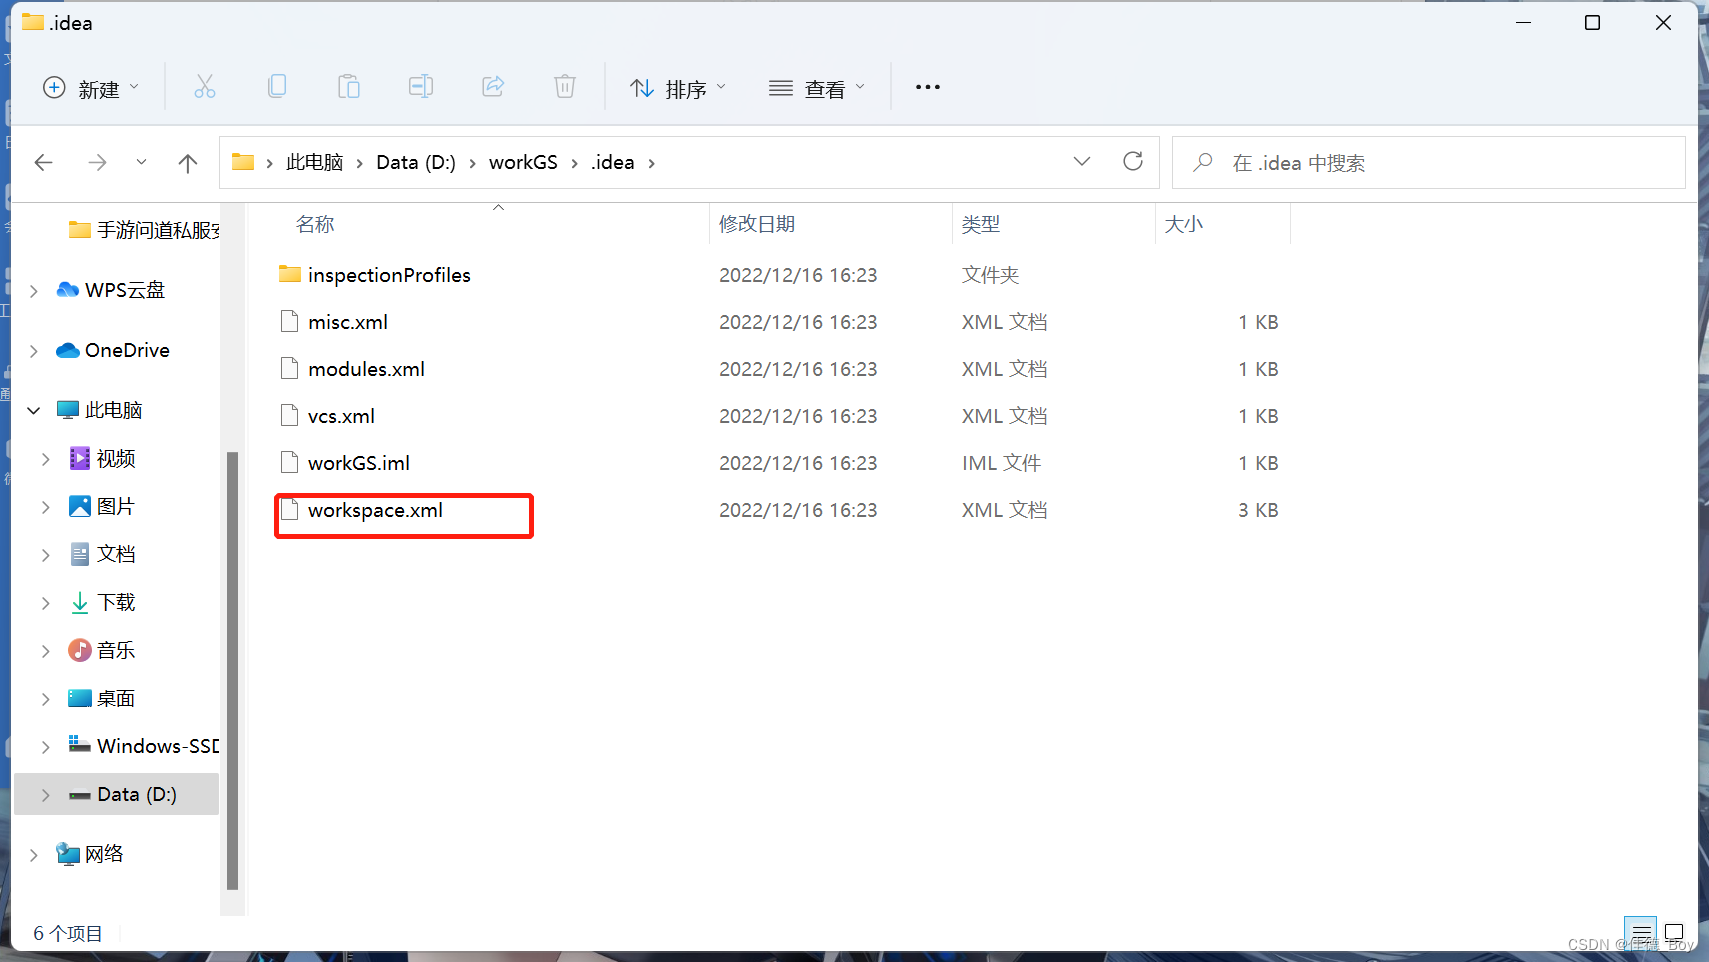Click the Copy icon in the toolbar
This screenshot has height=962, width=1709.
coord(276,86)
